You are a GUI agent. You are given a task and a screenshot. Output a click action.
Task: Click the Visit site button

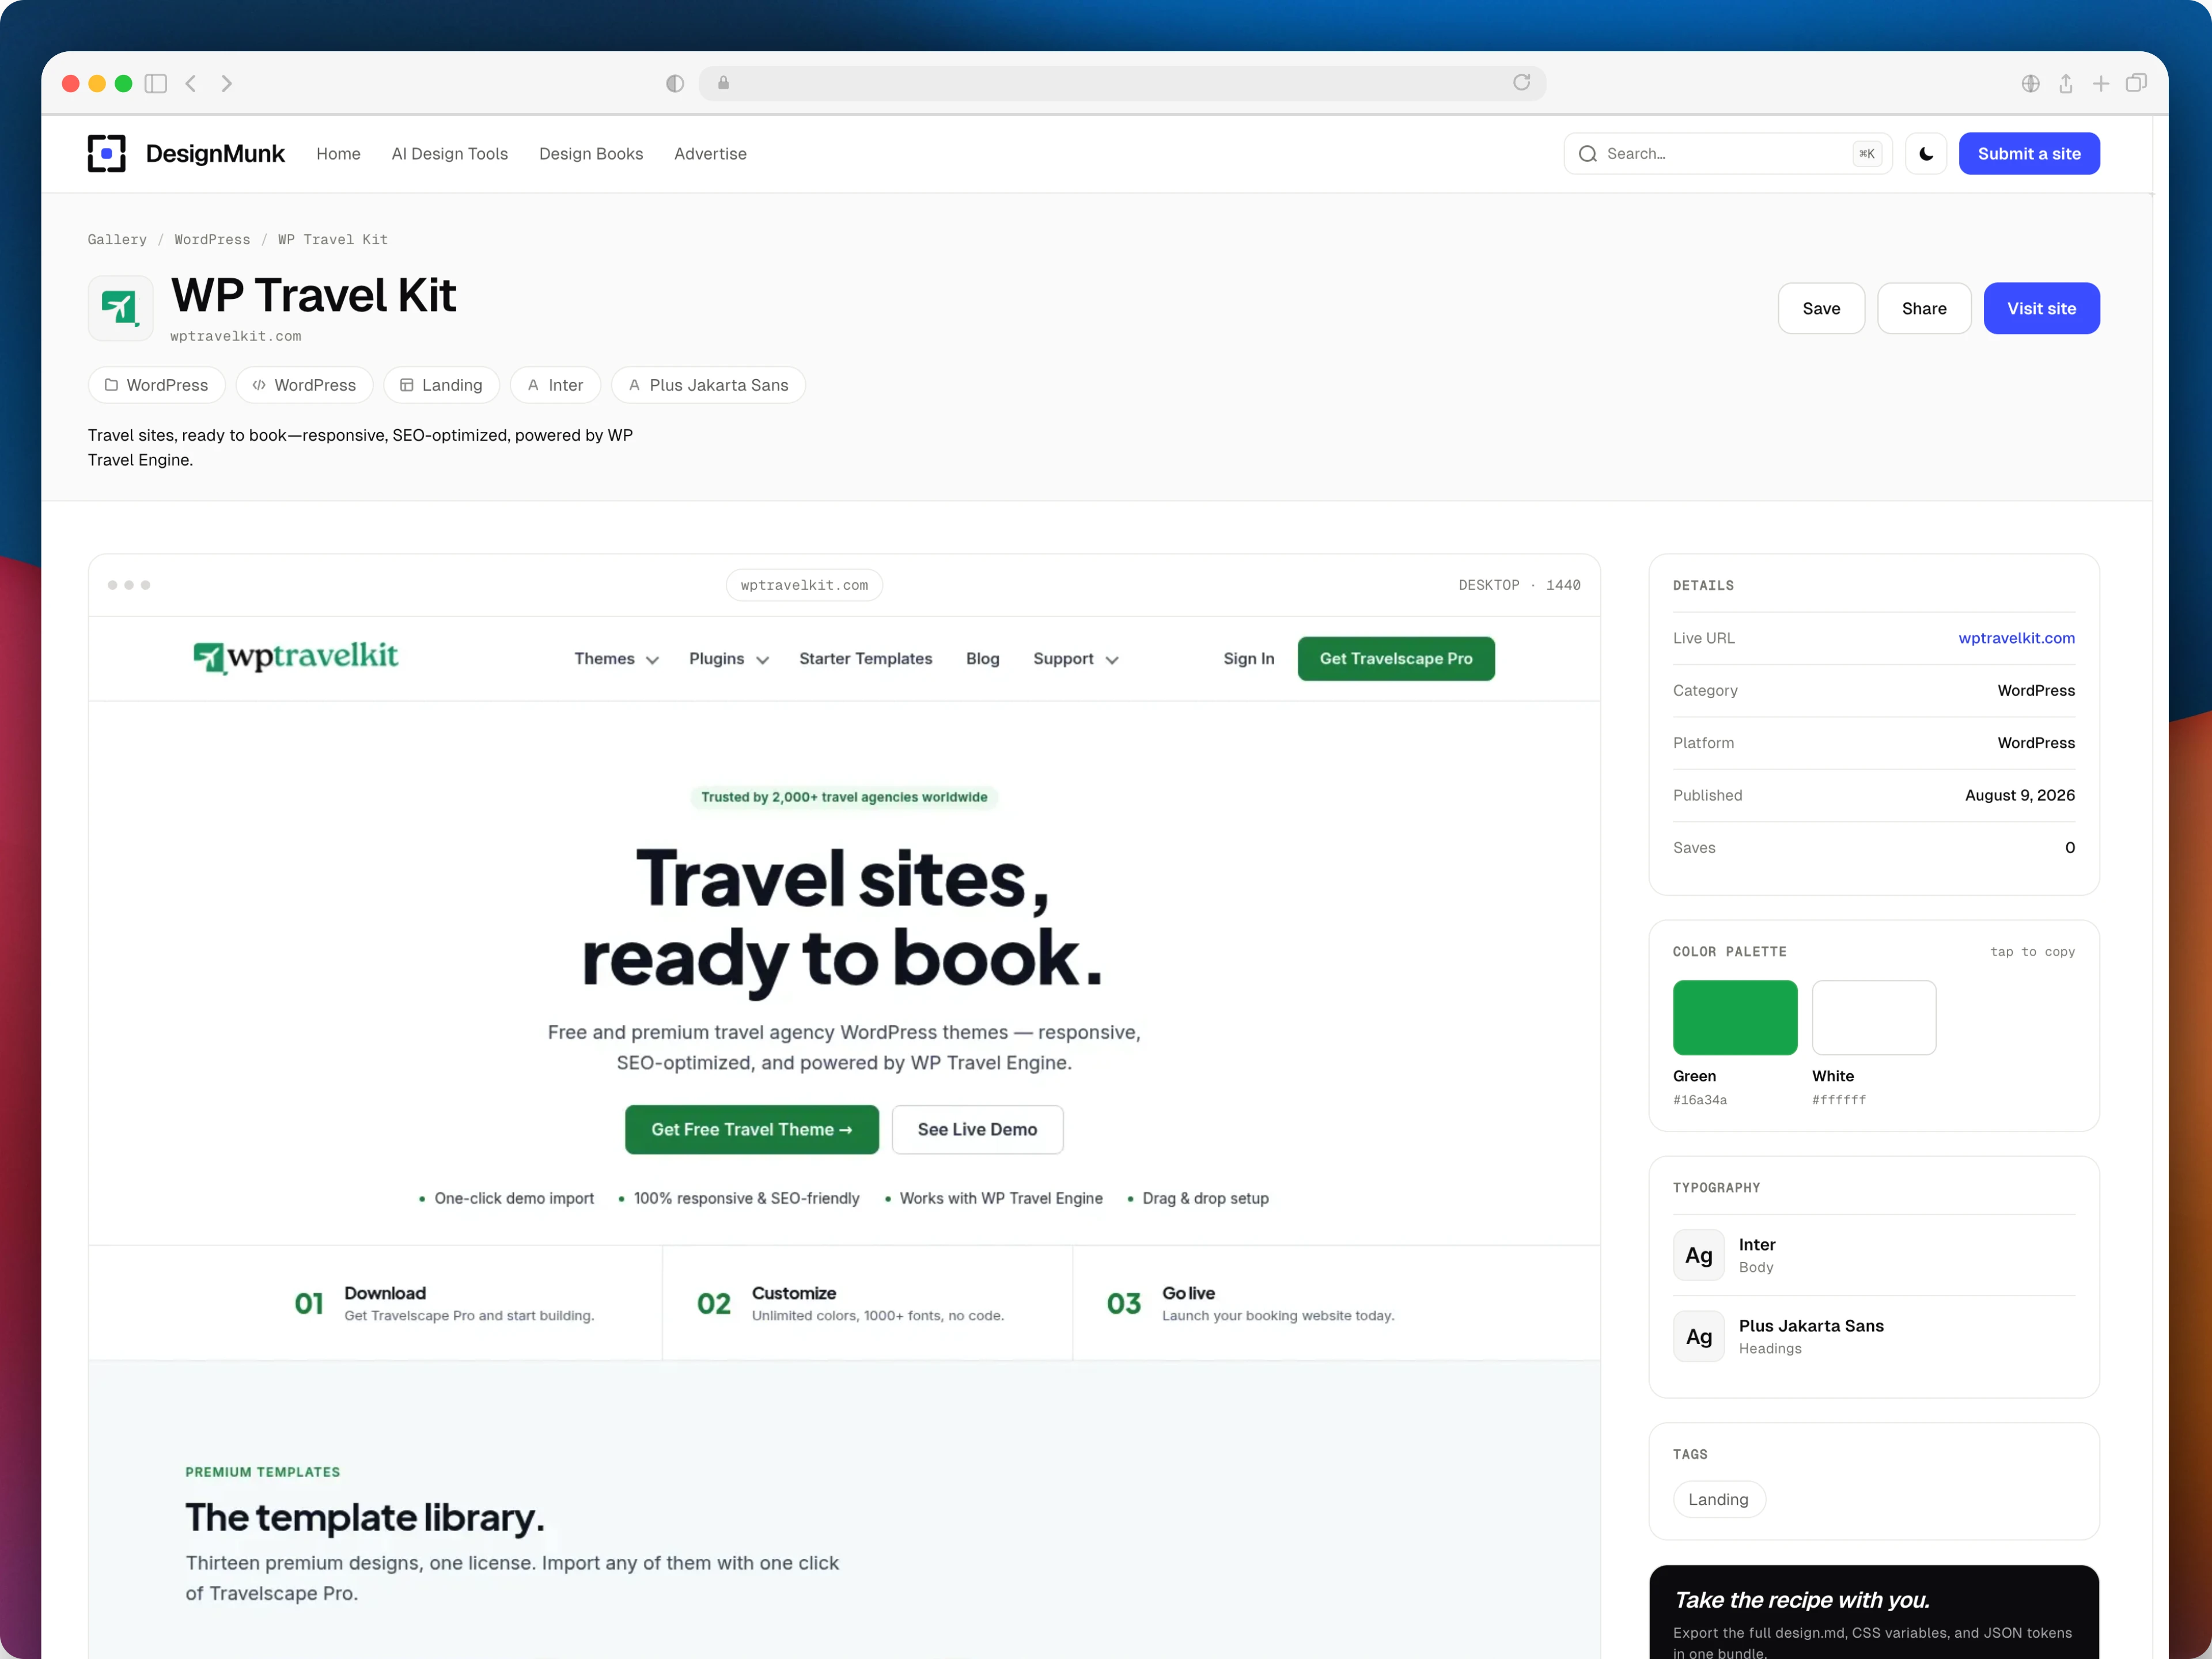[2041, 308]
